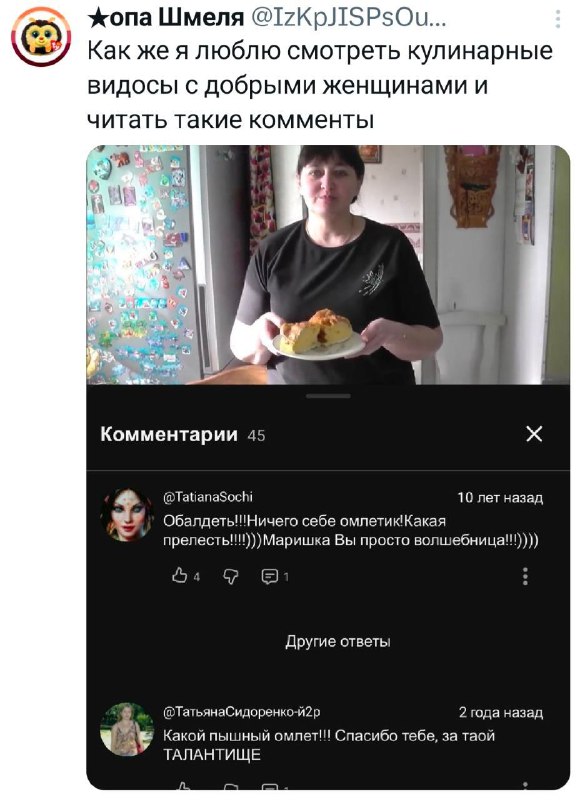Grab the comments sheet drag handle
This screenshot has width=585, height=800.
[328, 396]
